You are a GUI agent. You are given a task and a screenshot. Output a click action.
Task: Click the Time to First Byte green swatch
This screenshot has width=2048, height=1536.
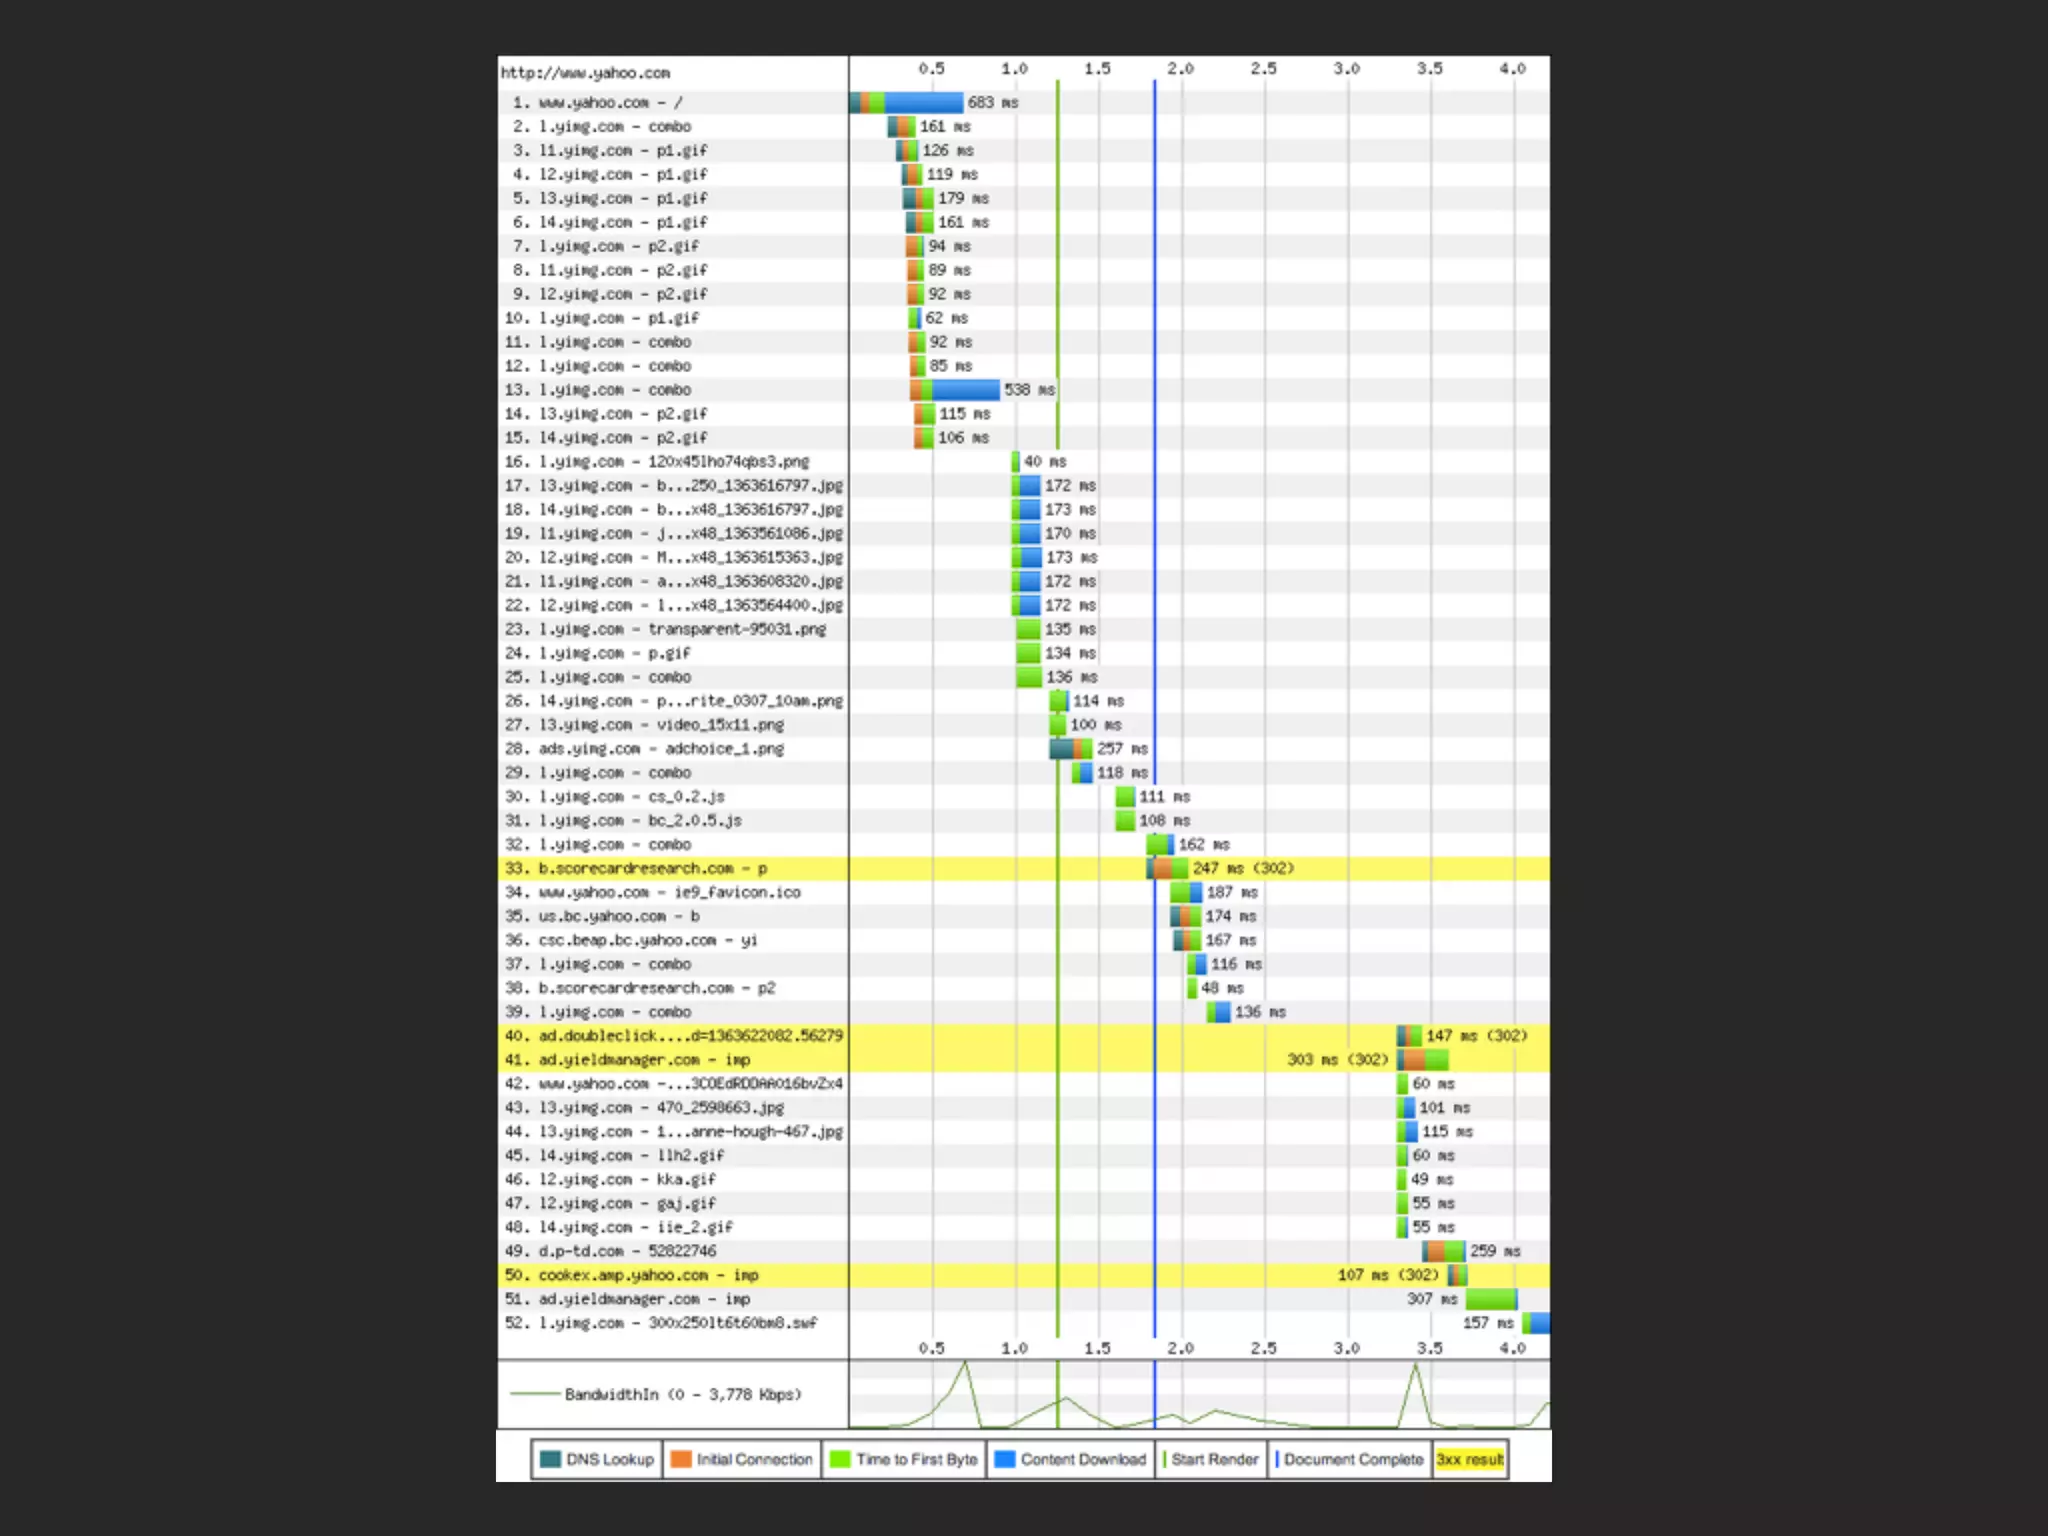(x=840, y=1459)
